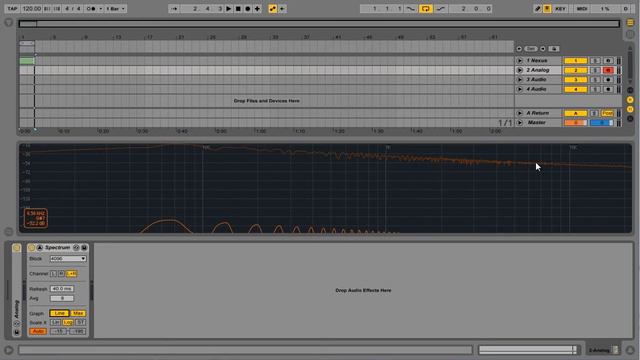Adjust the blue Master pan slider
The height and width of the screenshot is (360, 640).
click(601, 122)
